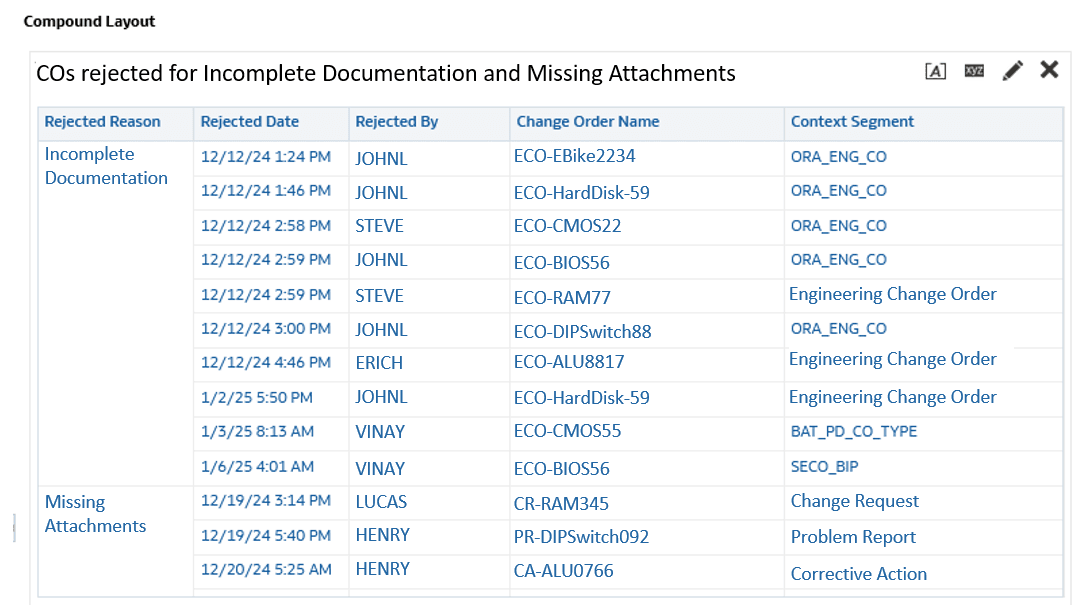Open the CR-RAM345 change request link
The width and height of the screenshot is (1077, 605).
560,503
